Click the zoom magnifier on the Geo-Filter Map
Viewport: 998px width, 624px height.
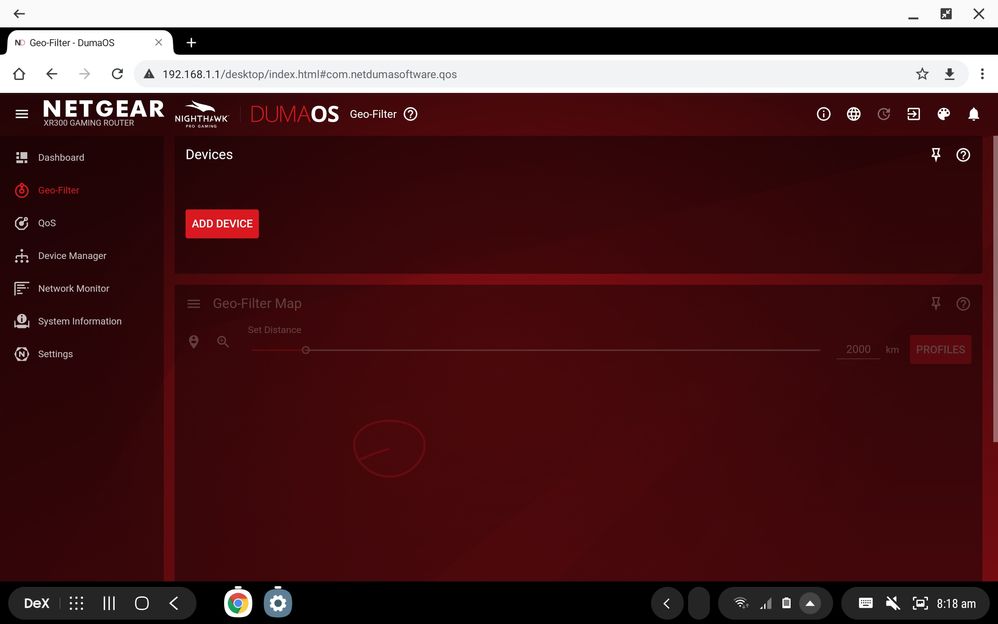point(223,341)
